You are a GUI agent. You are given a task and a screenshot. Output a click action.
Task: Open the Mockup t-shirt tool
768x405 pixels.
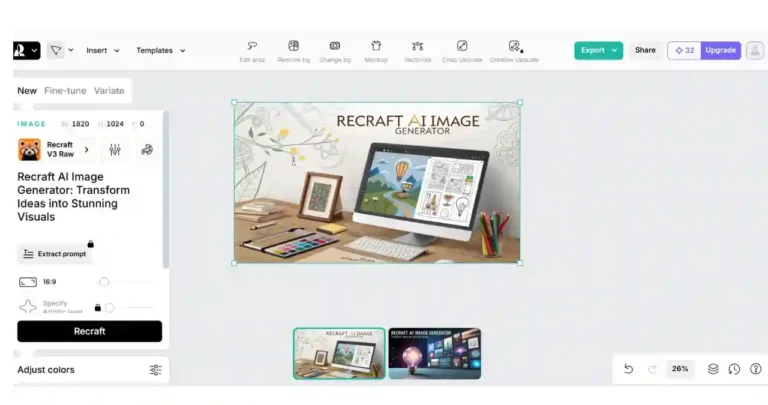click(x=376, y=51)
